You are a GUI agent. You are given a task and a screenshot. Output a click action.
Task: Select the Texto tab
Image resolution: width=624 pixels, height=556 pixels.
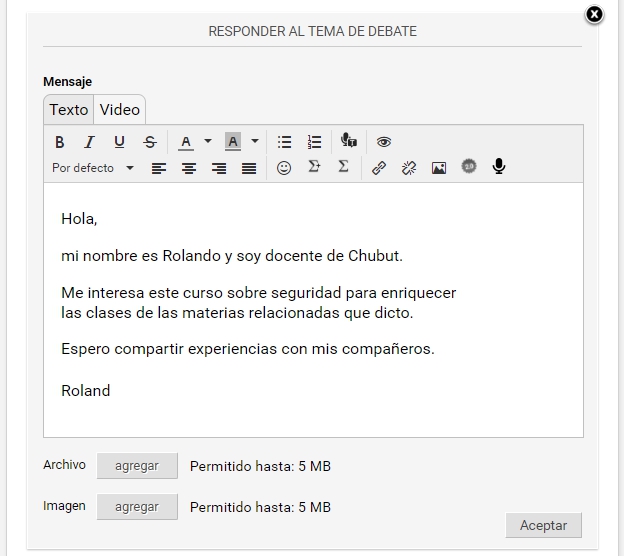[x=69, y=110]
